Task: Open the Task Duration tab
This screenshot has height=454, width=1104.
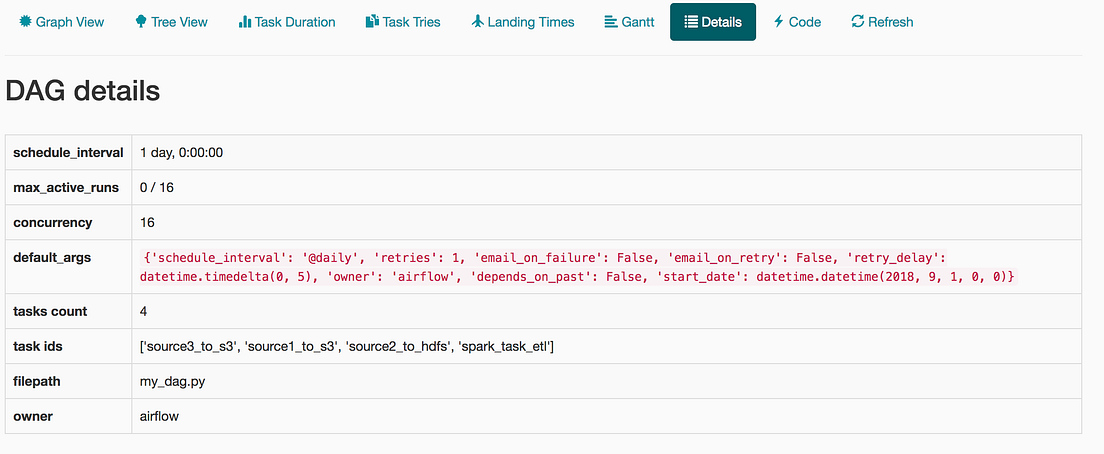Action: (x=287, y=22)
